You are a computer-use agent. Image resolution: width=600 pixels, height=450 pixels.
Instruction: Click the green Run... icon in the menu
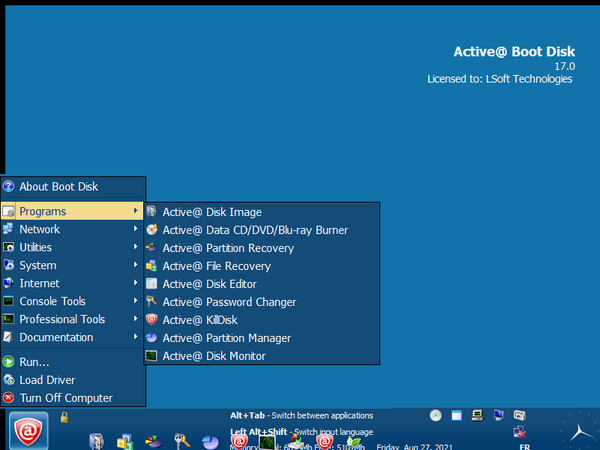point(8,362)
